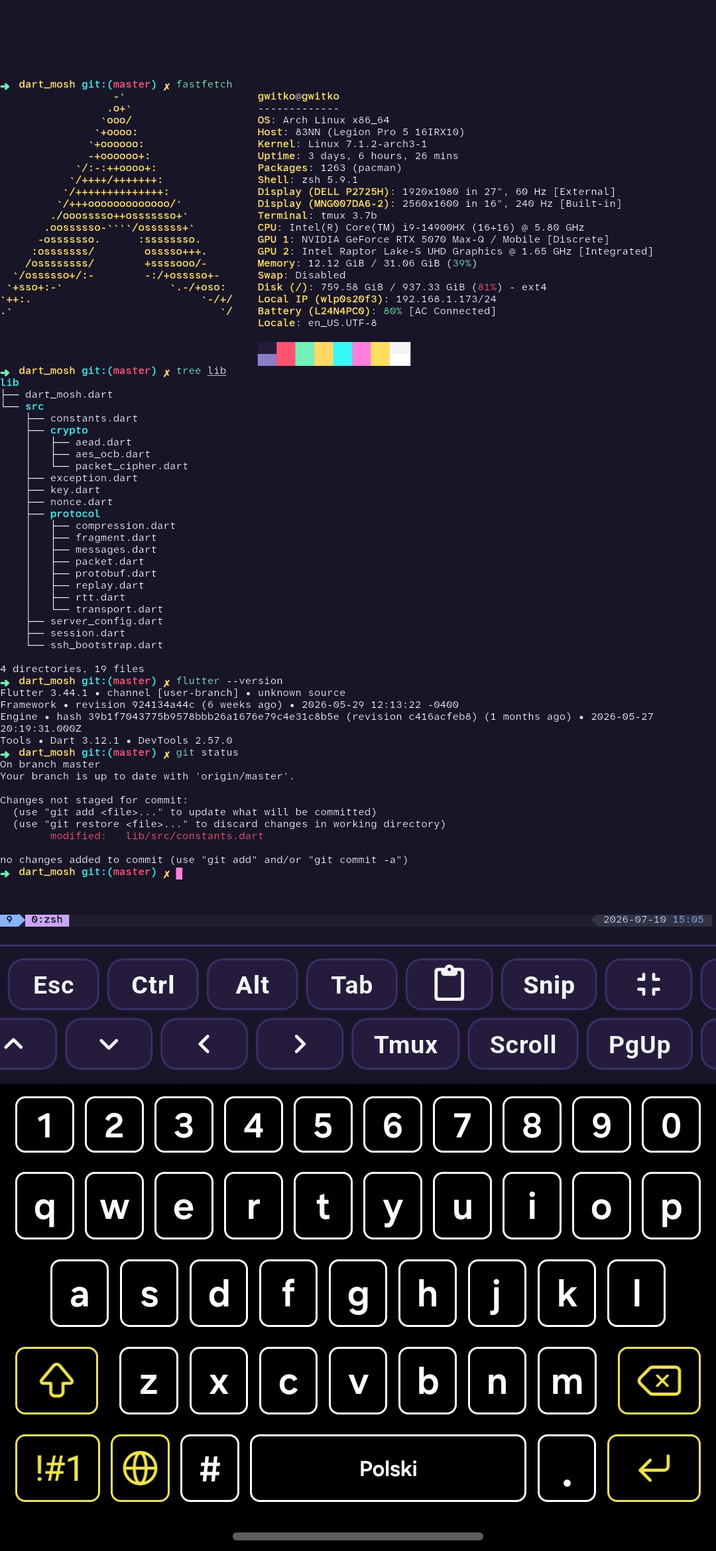Tap the collapse fullscreen icon
The width and height of the screenshot is (716, 1551).
(x=649, y=984)
